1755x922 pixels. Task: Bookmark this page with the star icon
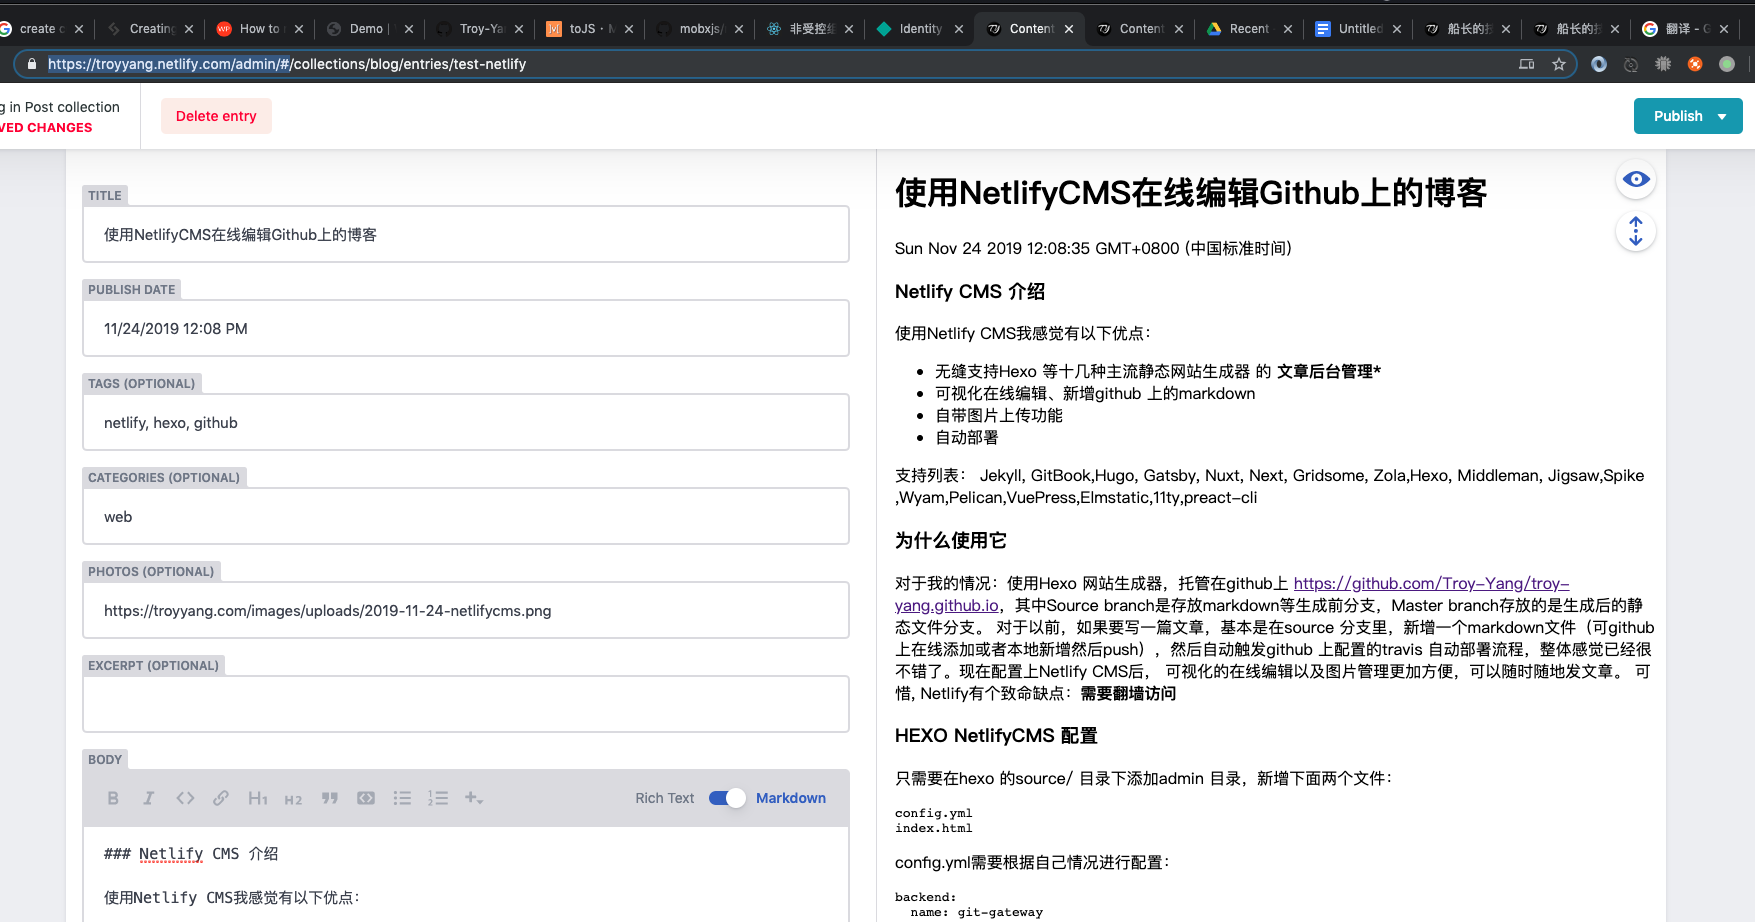pos(1558,64)
